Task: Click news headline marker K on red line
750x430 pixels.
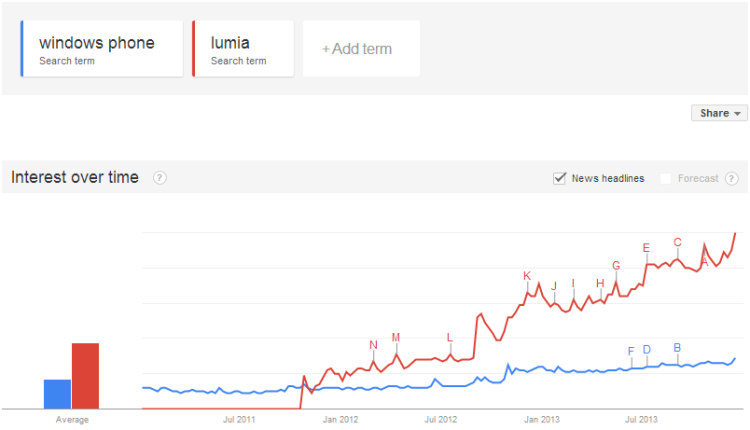Action: pyautogui.click(x=527, y=276)
